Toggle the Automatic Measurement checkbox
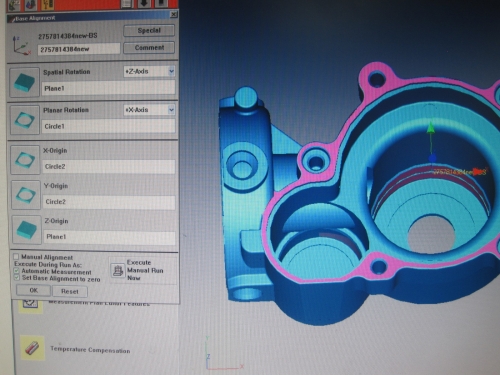Viewport: 500px width, 375px height. (x=16, y=271)
